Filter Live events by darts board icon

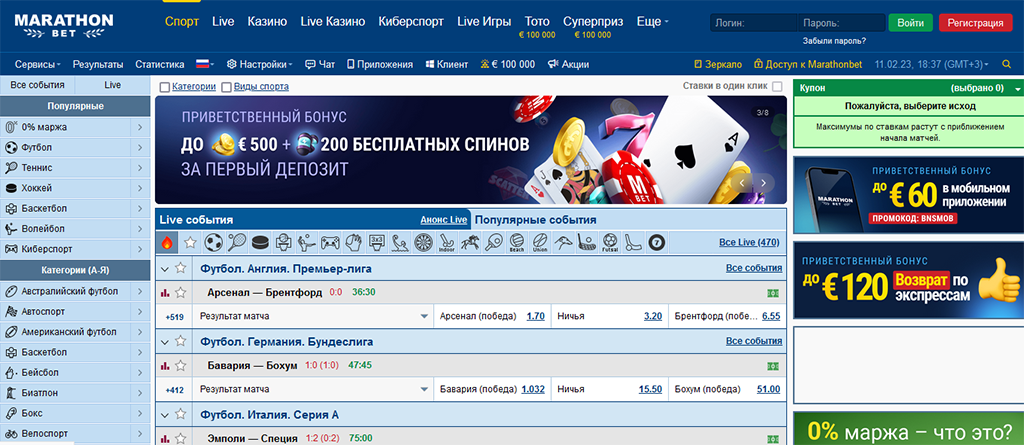pyautogui.click(x=423, y=242)
